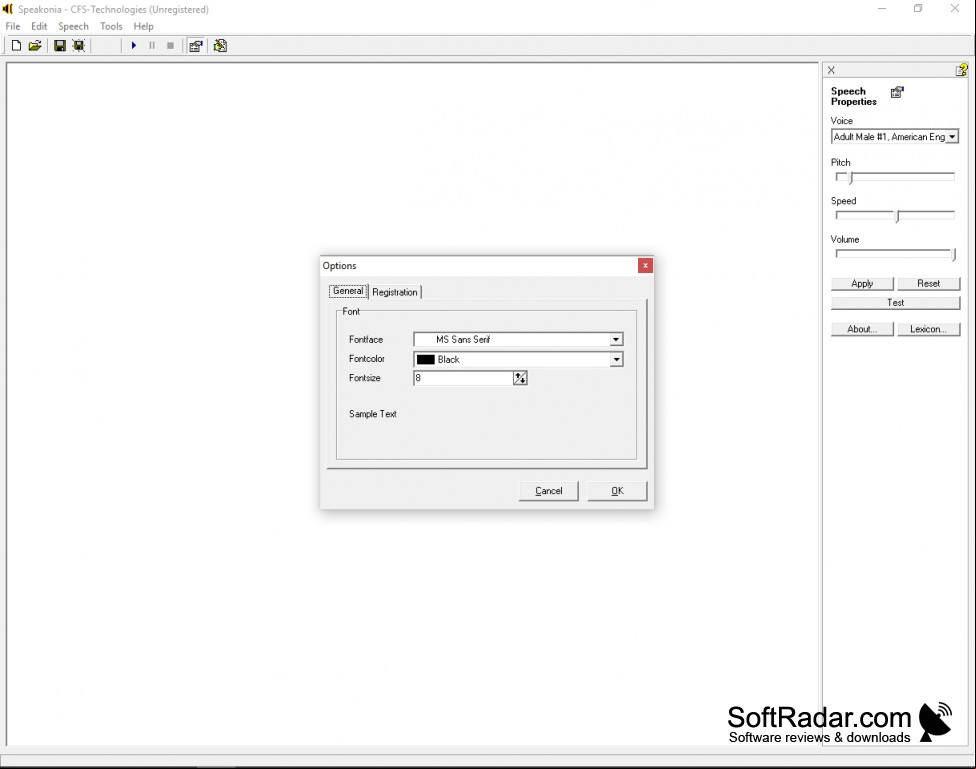Click the Options dialog title bar
Image resolution: width=976 pixels, height=769 pixels.
coord(479,266)
